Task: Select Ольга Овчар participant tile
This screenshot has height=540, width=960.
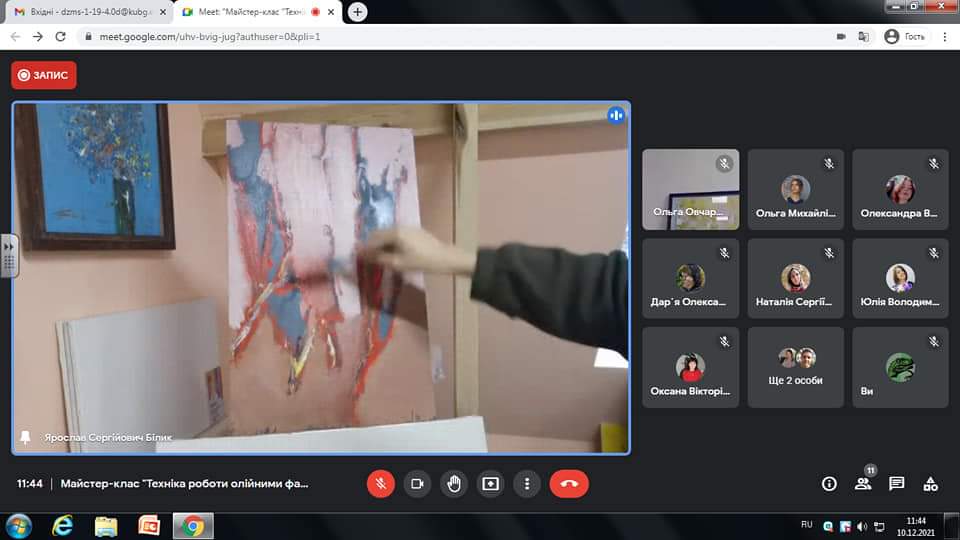Action: [691, 189]
